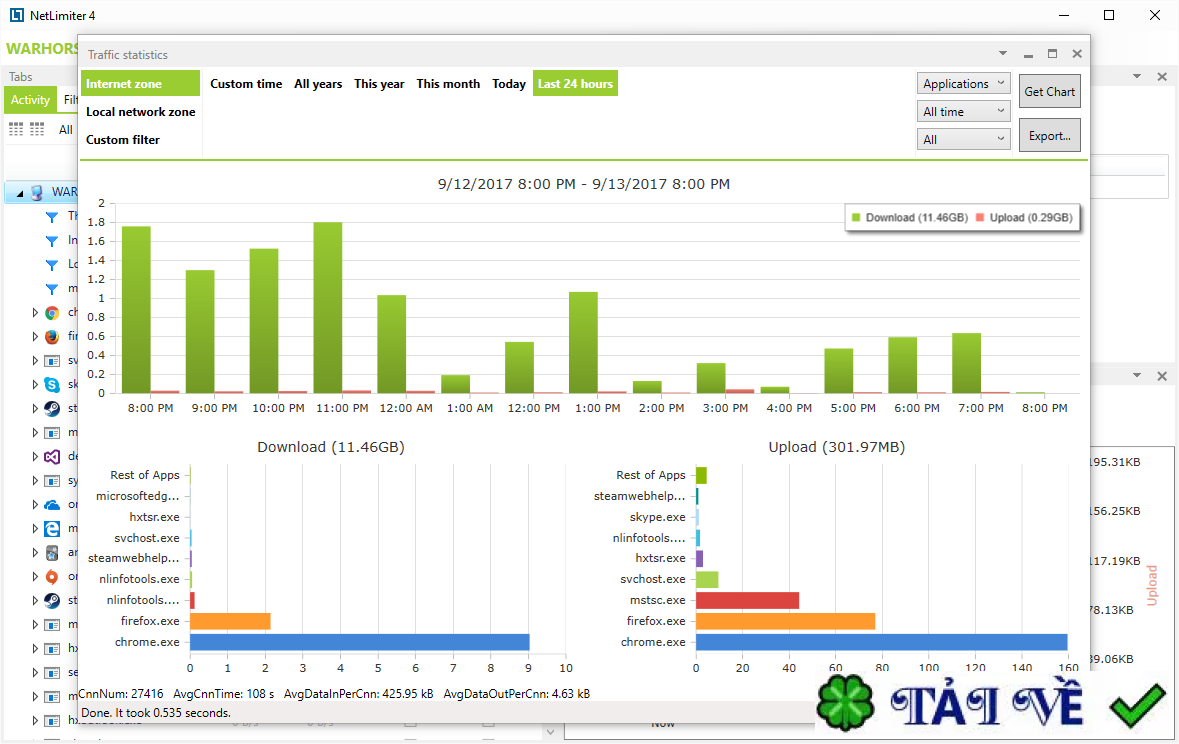Click the Export... button
The height and width of the screenshot is (744, 1179).
[x=1049, y=136]
